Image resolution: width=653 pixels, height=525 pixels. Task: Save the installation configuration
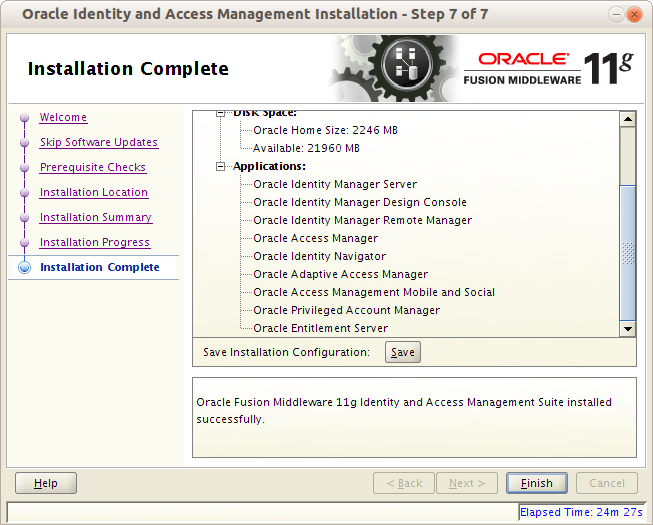(x=403, y=352)
